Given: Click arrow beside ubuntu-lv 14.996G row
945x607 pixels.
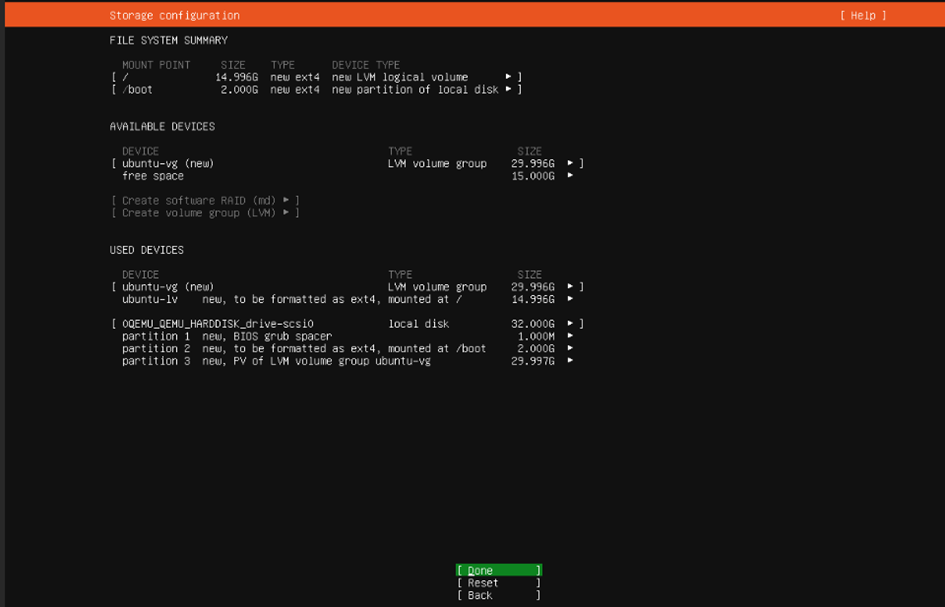Looking at the screenshot, I should point(570,299).
